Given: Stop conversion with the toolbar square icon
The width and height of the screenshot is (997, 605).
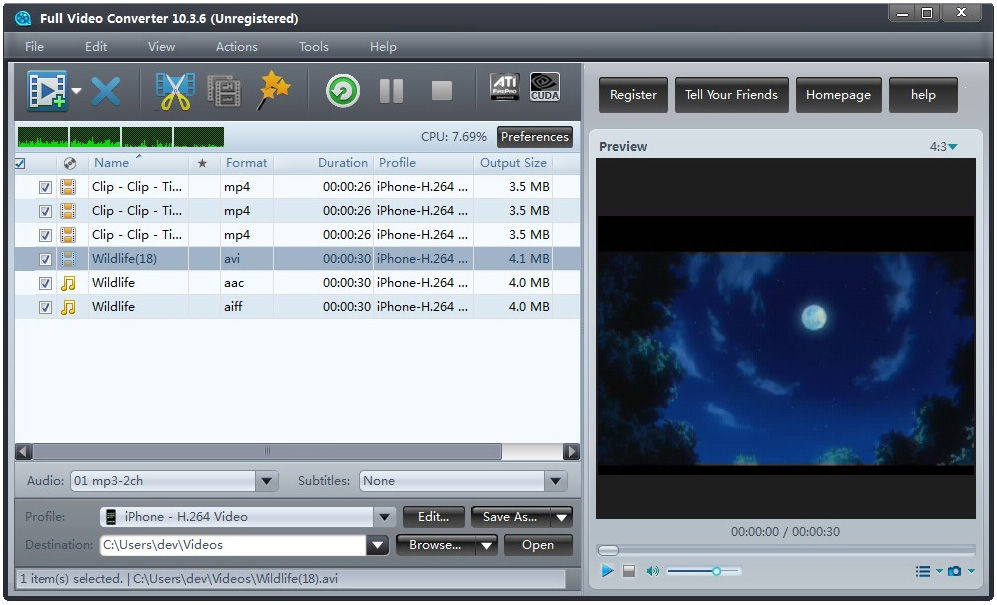Looking at the screenshot, I should point(441,91).
